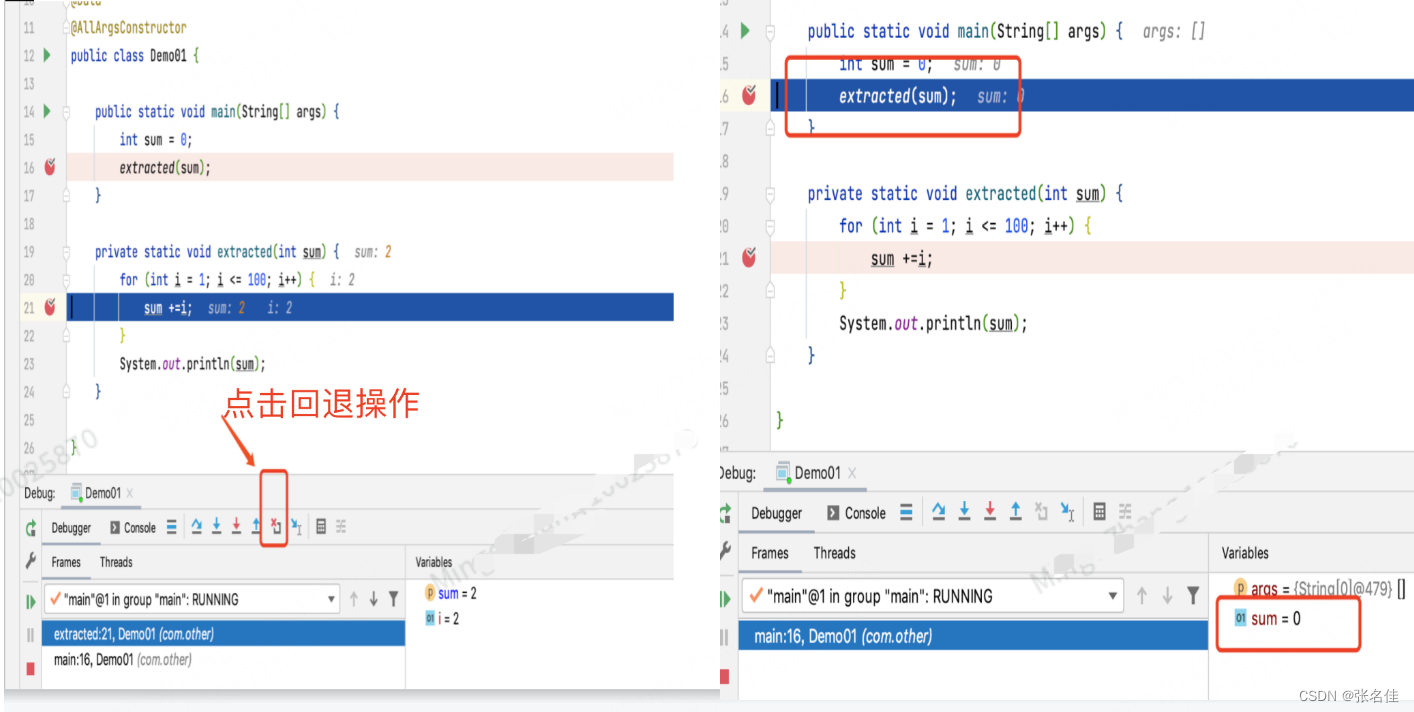The width and height of the screenshot is (1414, 712).
Task: Select frame main:16, Demo01 in left screenshot
Action: [223, 660]
